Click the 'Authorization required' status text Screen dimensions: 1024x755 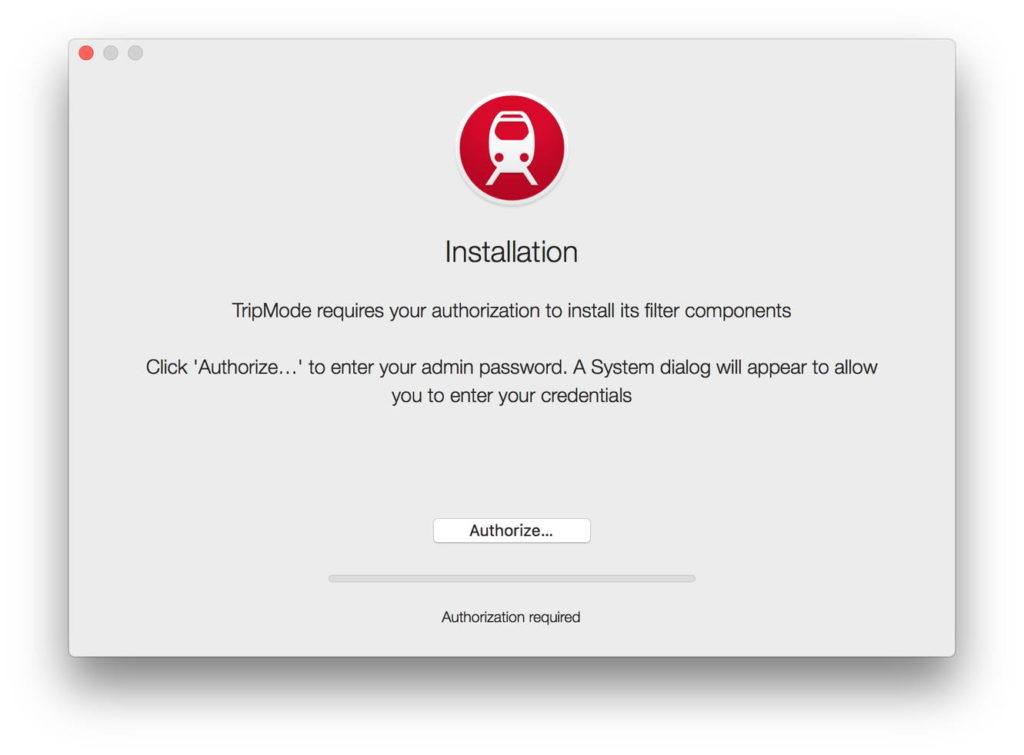coord(511,617)
